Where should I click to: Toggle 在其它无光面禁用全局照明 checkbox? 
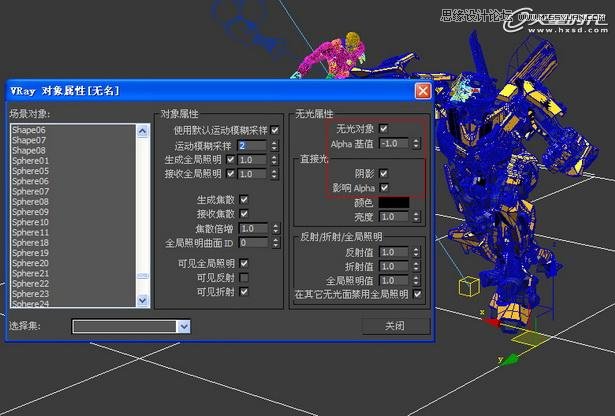418,294
